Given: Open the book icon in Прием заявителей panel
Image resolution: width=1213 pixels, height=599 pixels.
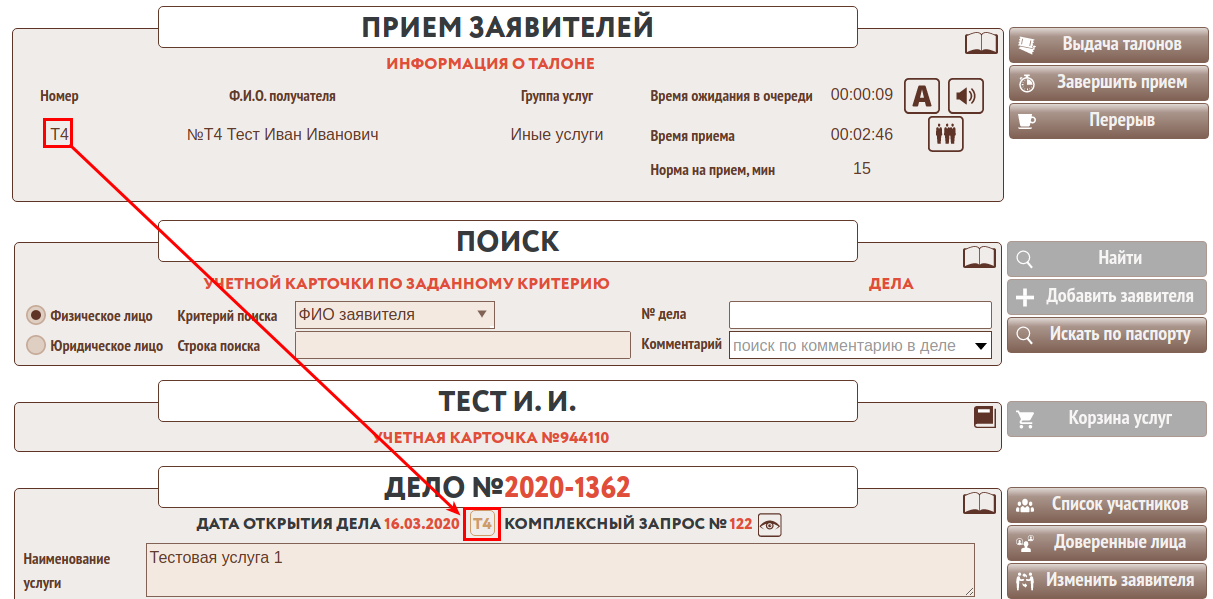Looking at the screenshot, I should pyautogui.click(x=981, y=43).
